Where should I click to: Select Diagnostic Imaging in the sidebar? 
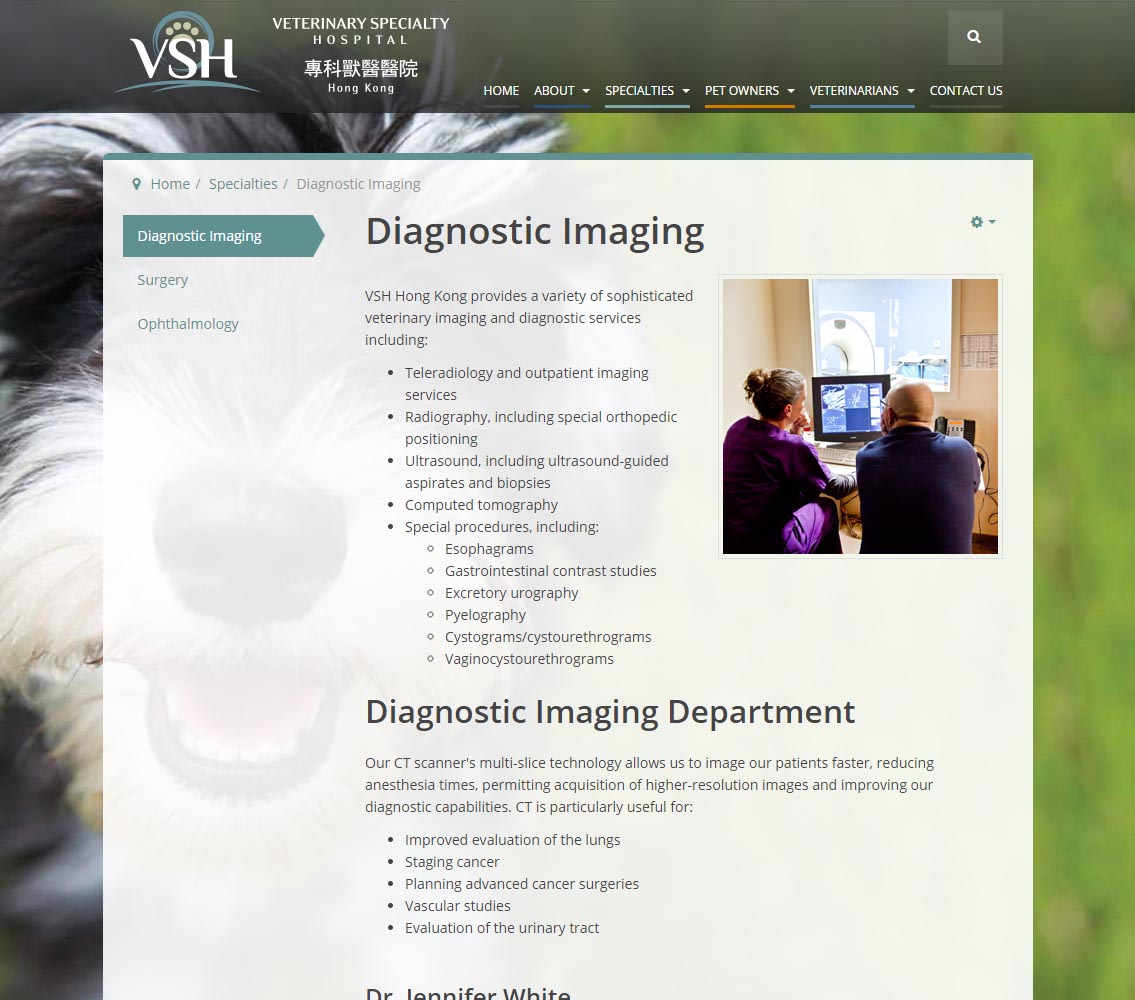point(200,236)
